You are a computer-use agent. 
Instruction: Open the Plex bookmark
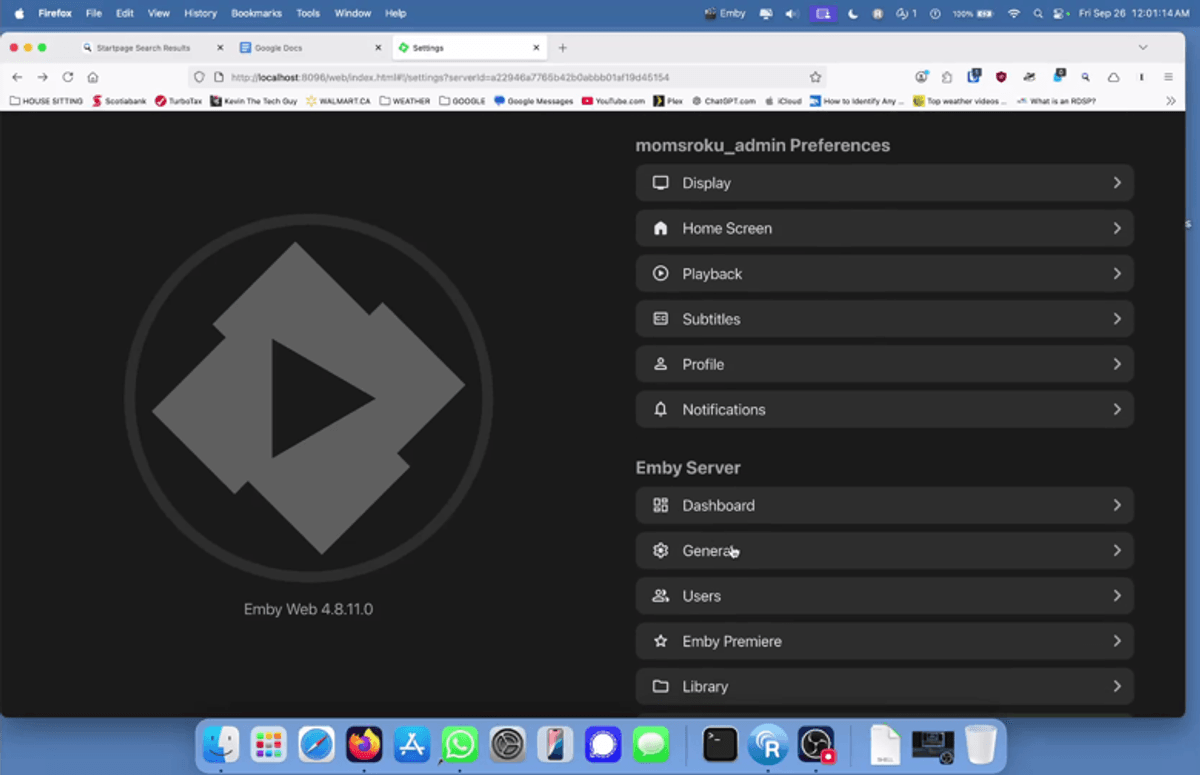[668, 101]
